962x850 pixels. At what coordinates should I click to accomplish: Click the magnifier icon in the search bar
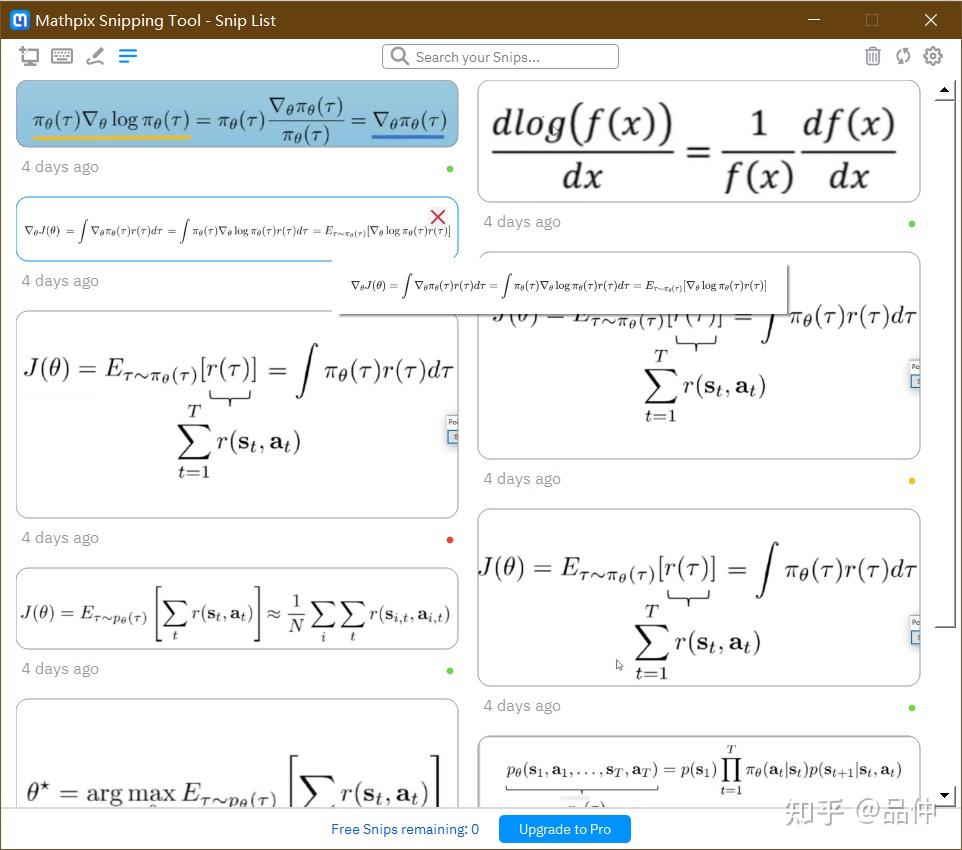point(400,57)
